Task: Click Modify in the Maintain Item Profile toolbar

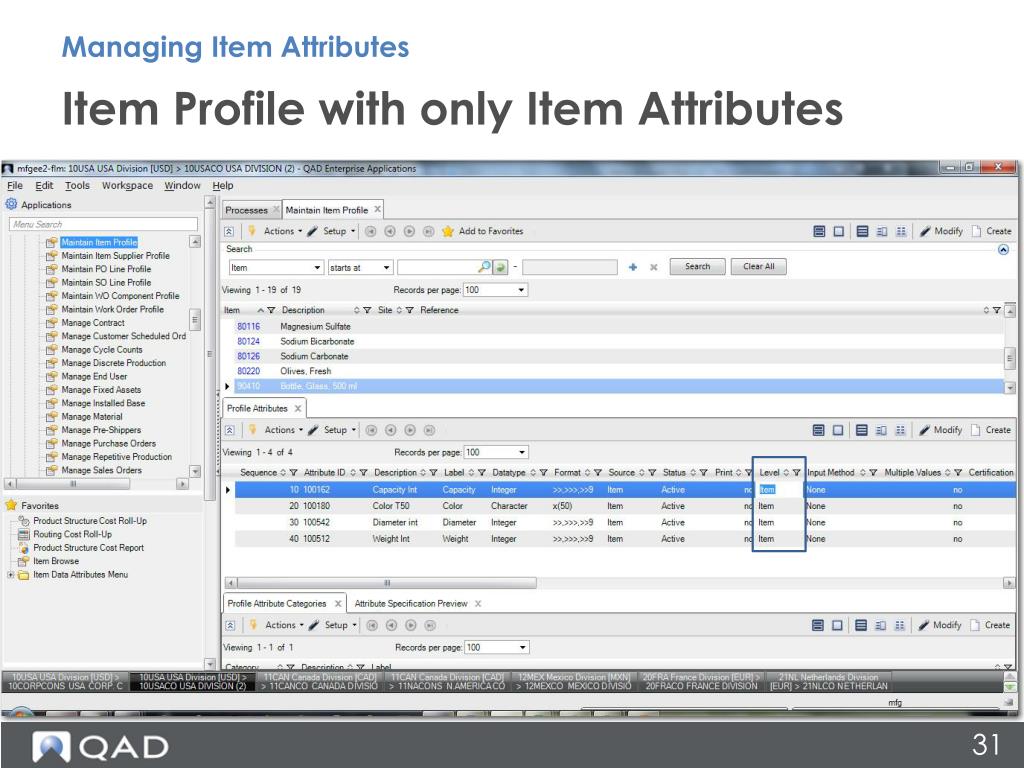Action: 941,231
